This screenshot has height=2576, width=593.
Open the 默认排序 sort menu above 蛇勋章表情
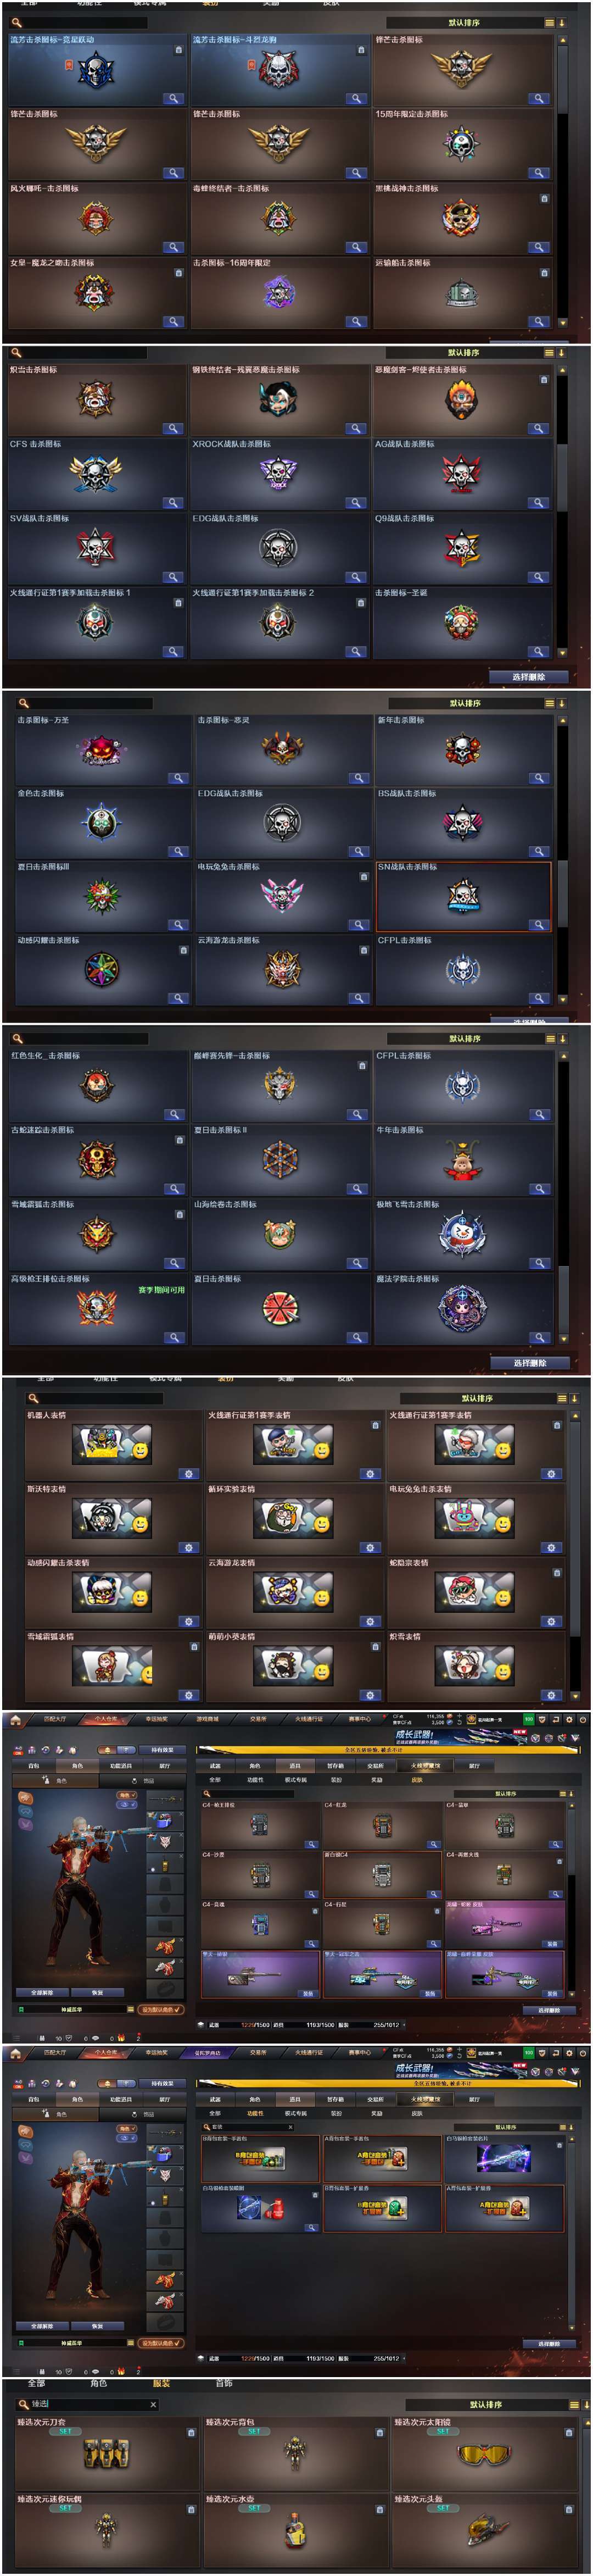tap(477, 1398)
